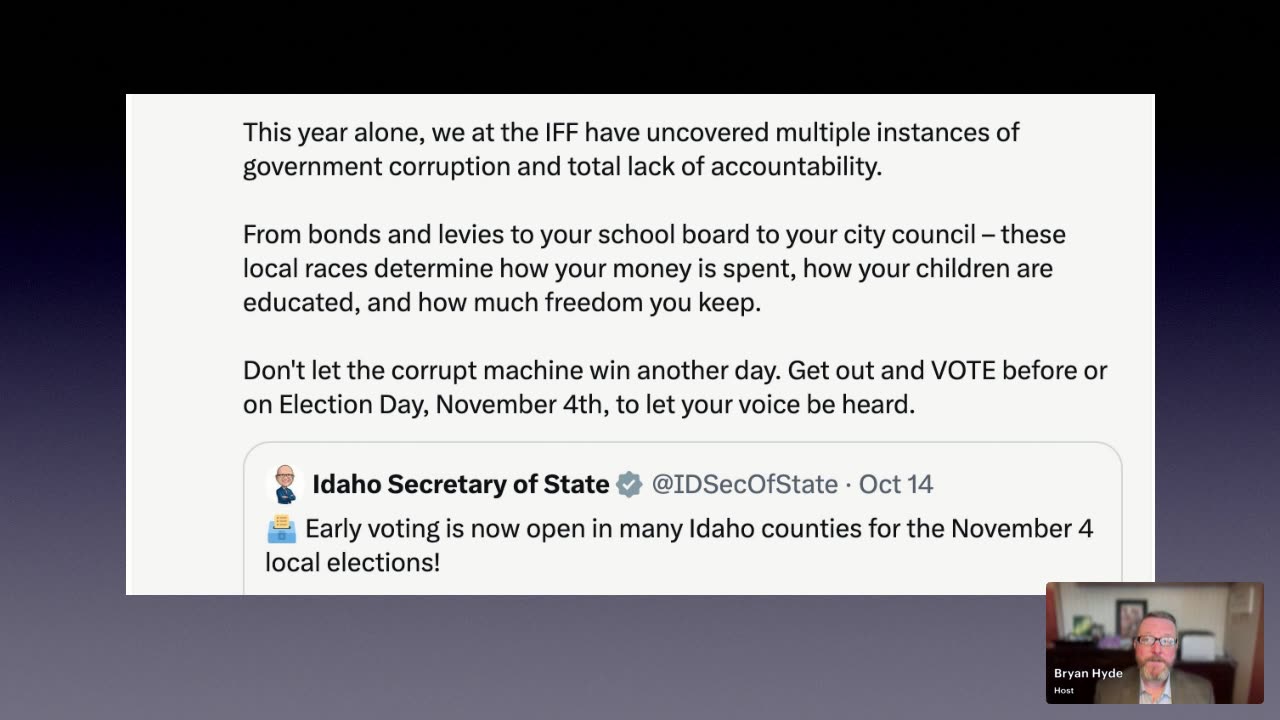1280x720 pixels.
Task: Click the paragraph starting "This year alone"
Action: (630, 149)
